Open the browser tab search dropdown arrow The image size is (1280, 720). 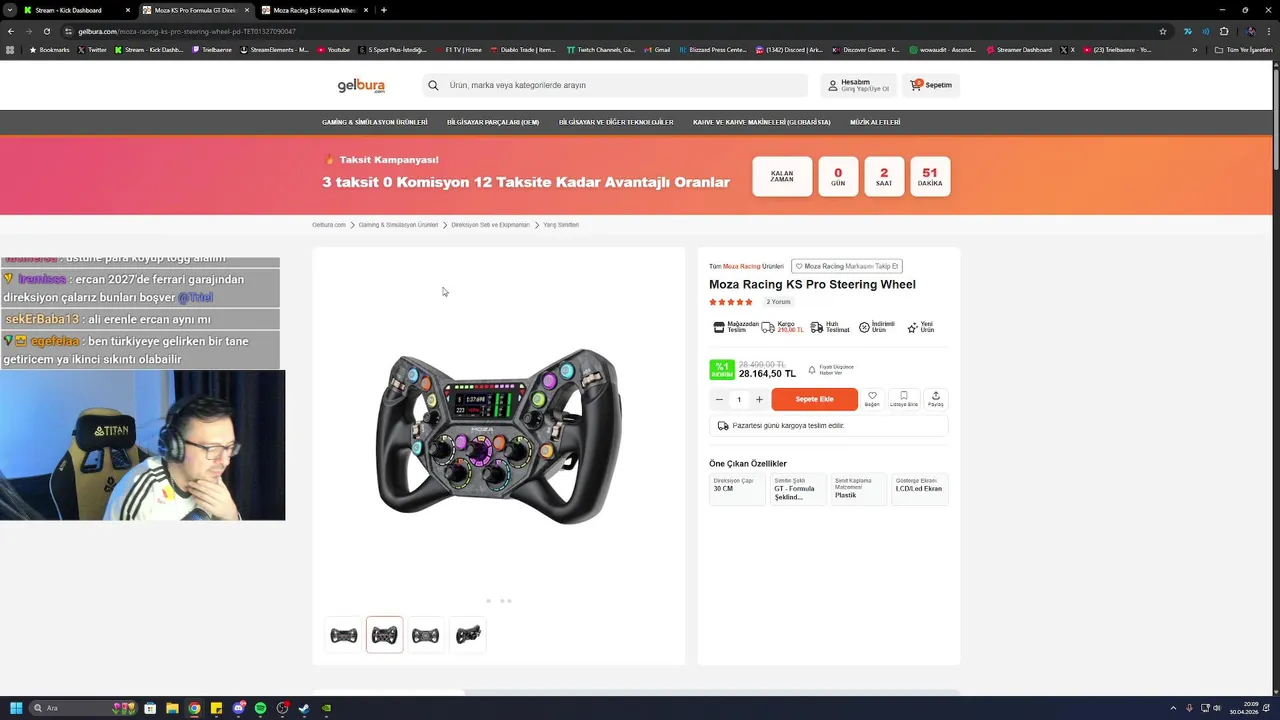point(9,10)
